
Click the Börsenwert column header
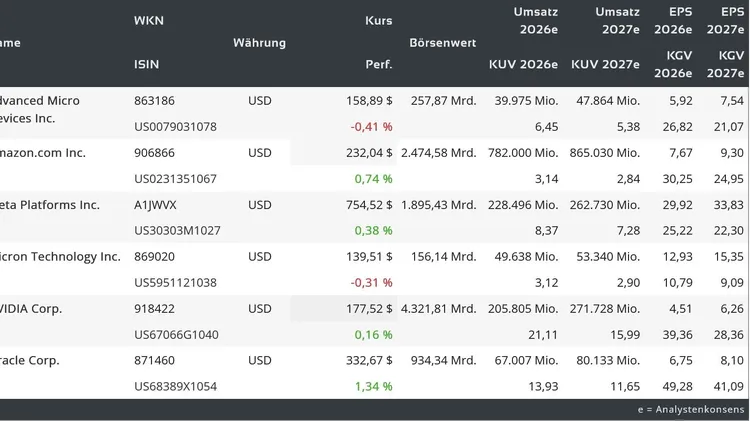coord(442,43)
